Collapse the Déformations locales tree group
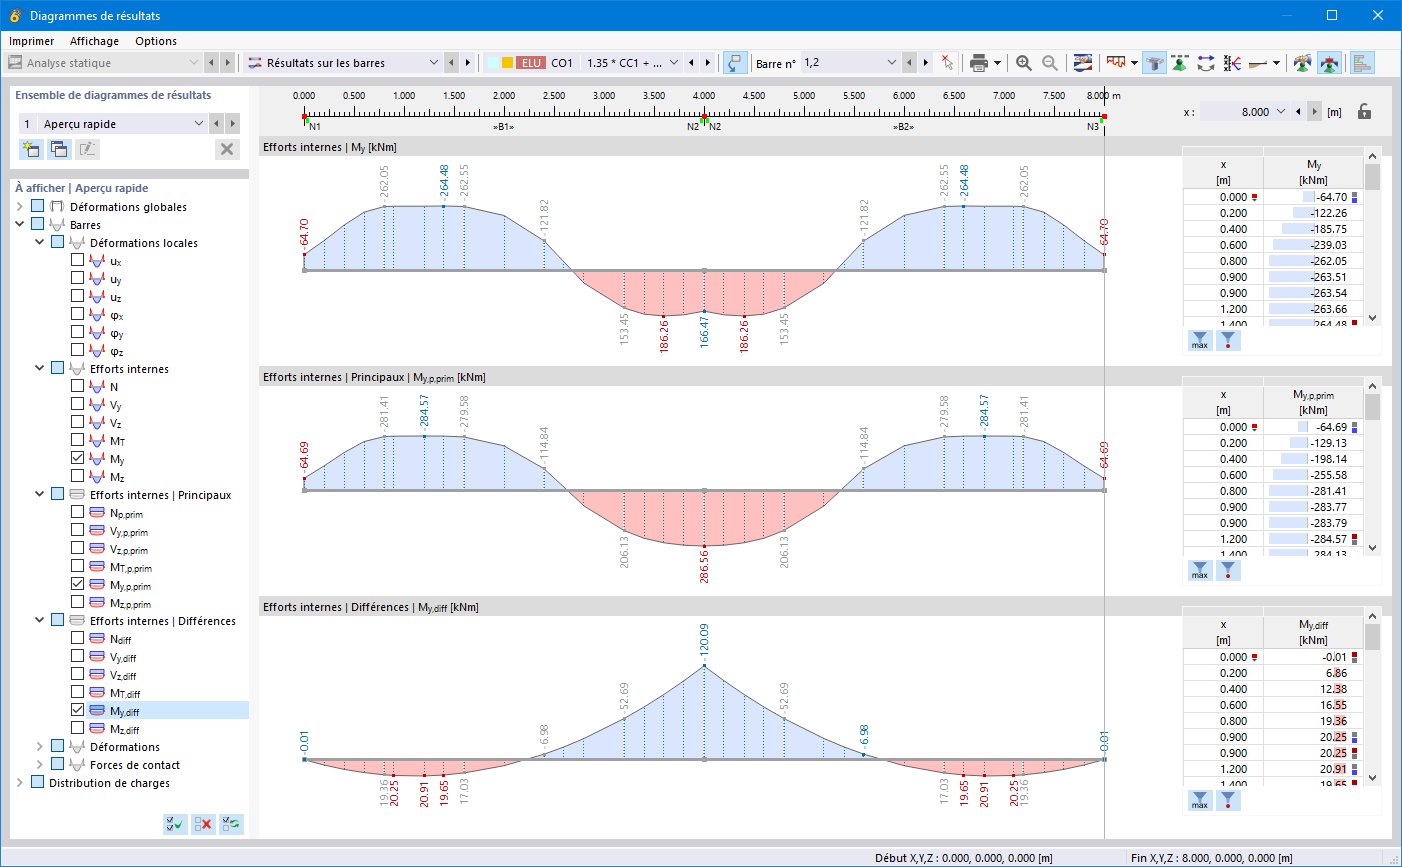The width and height of the screenshot is (1402, 867). 40,242
